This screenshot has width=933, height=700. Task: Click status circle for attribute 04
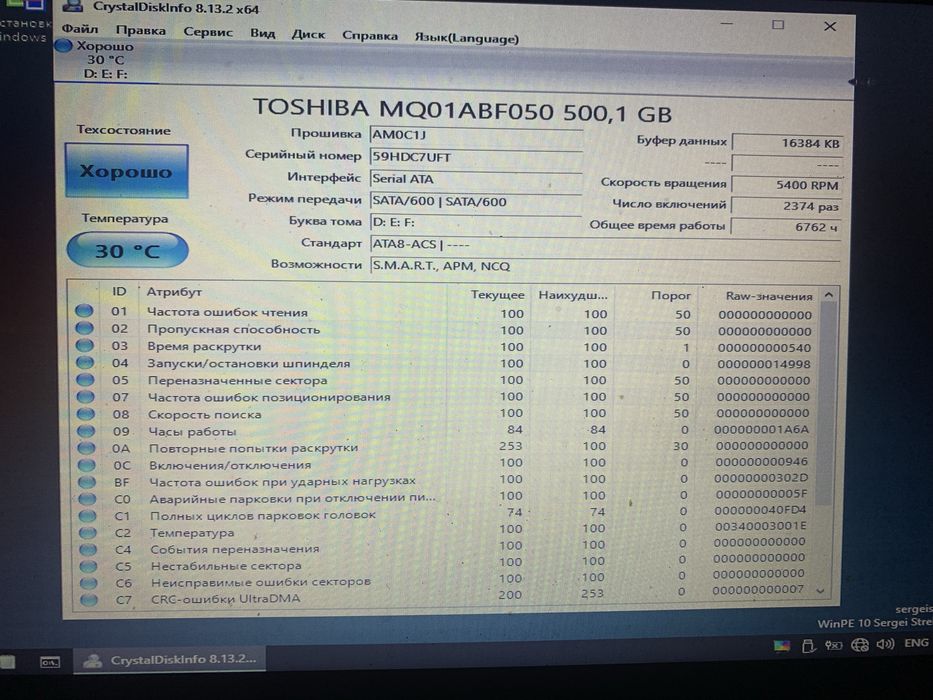[x=85, y=362]
